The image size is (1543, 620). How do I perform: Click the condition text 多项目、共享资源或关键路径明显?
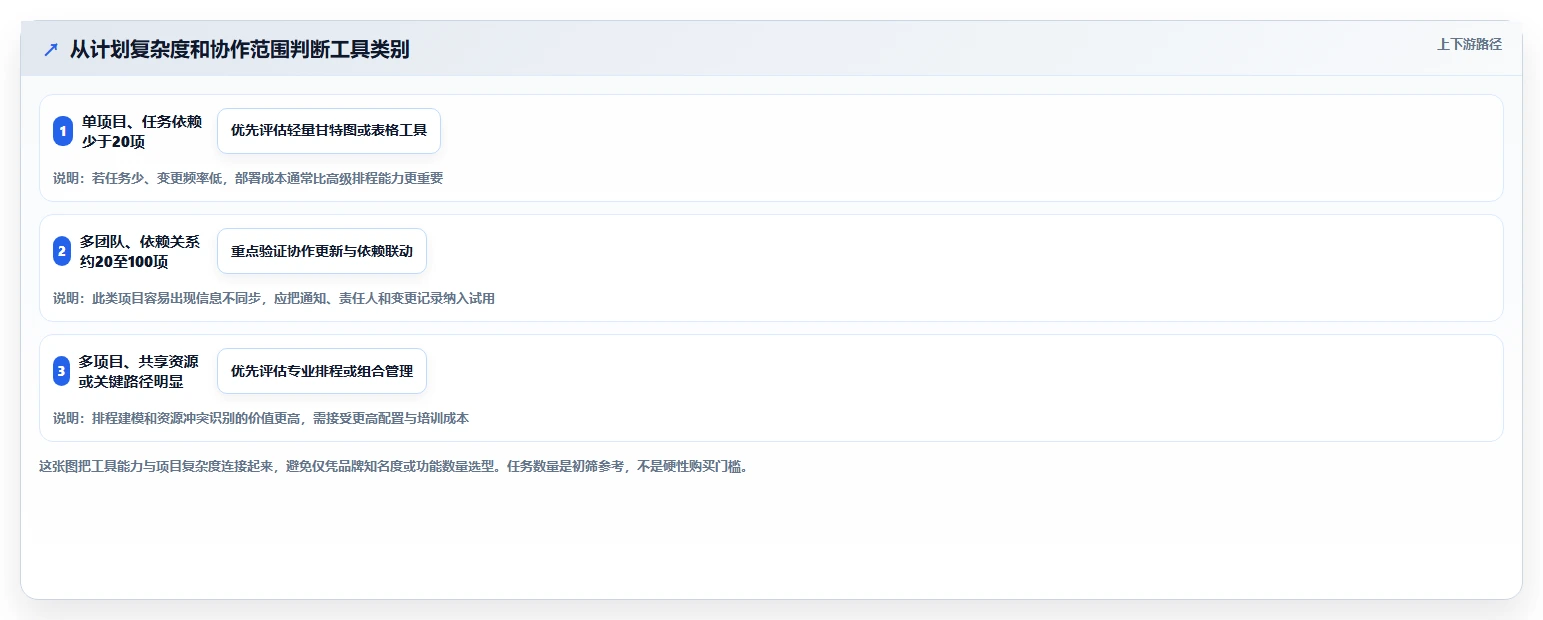tap(138, 371)
